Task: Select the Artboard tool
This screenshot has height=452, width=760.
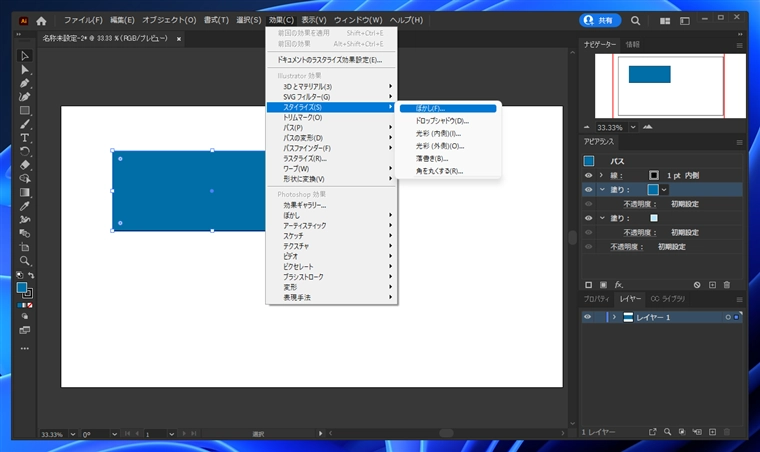Action: pos(24,247)
